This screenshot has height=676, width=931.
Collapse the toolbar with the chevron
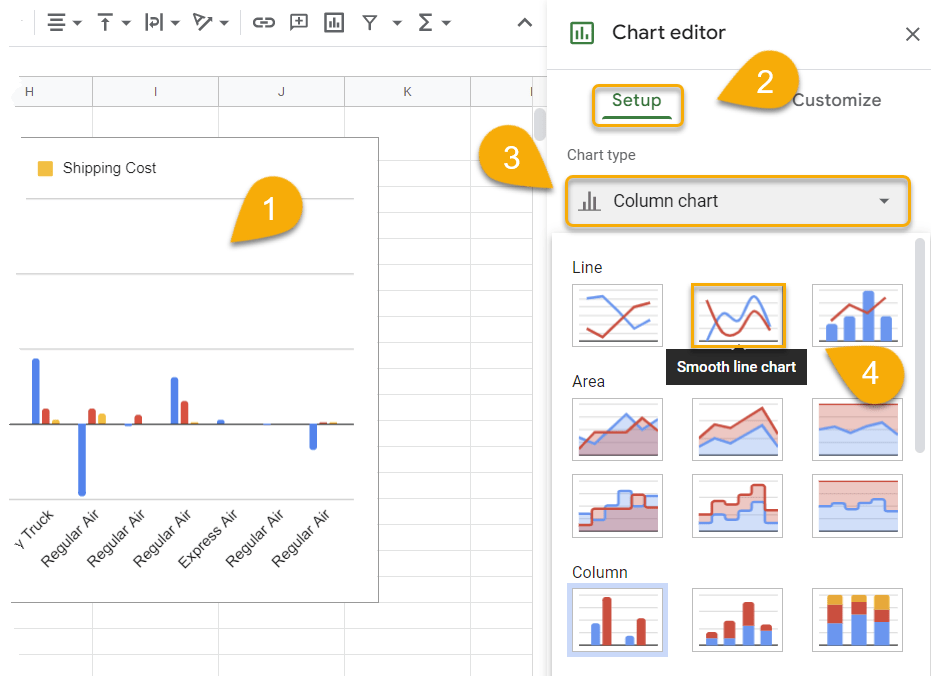tap(524, 22)
